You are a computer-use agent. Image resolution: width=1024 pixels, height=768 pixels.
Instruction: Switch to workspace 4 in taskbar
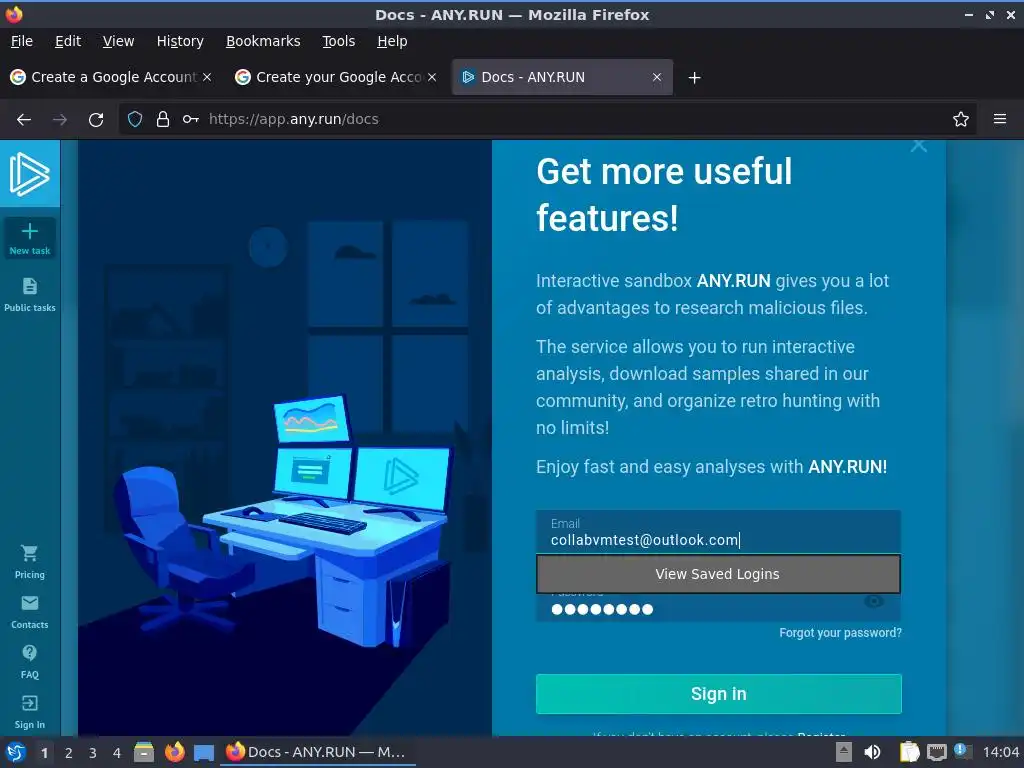(117, 753)
